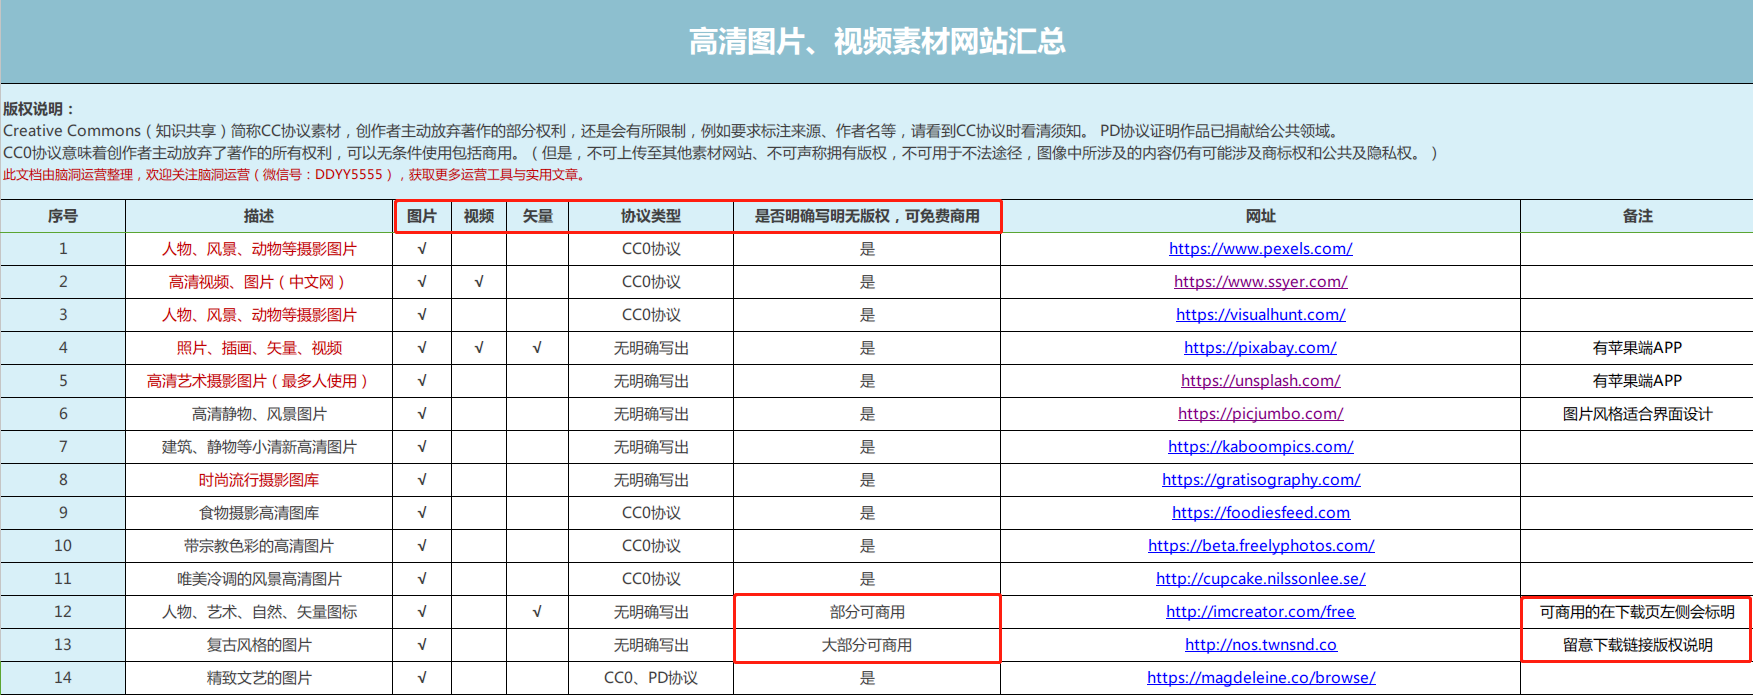Click the foodiesfeed.com link
Viewport: 1753px width, 695px height.
pos(1260,513)
